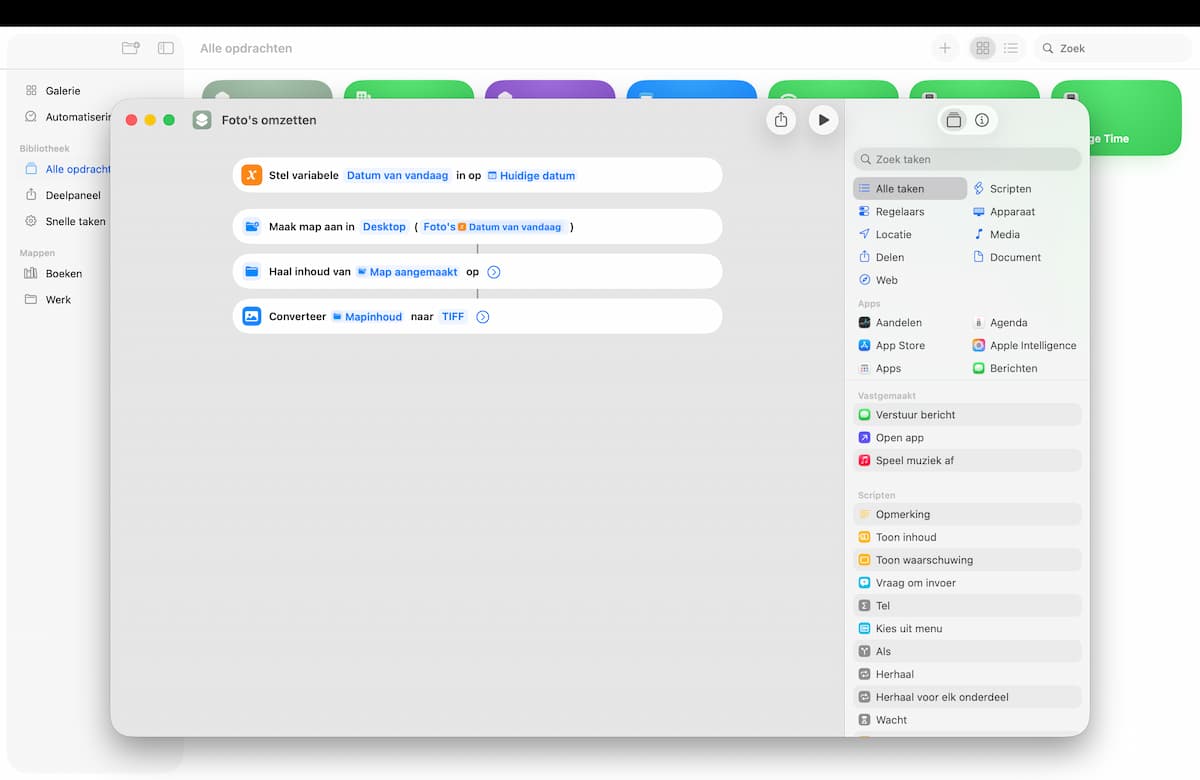This screenshot has width=1200, height=780.
Task: Switch to list view in main window
Action: click(x=1011, y=48)
